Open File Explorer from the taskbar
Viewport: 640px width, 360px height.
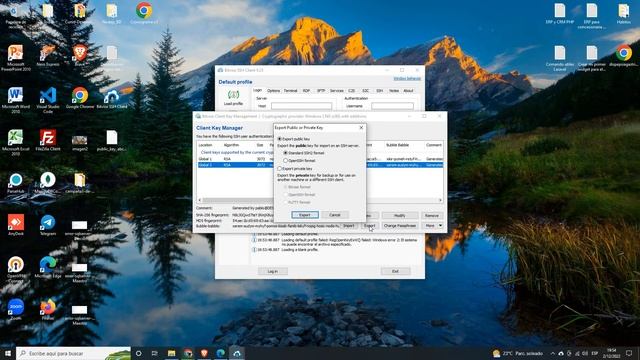coord(171,353)
